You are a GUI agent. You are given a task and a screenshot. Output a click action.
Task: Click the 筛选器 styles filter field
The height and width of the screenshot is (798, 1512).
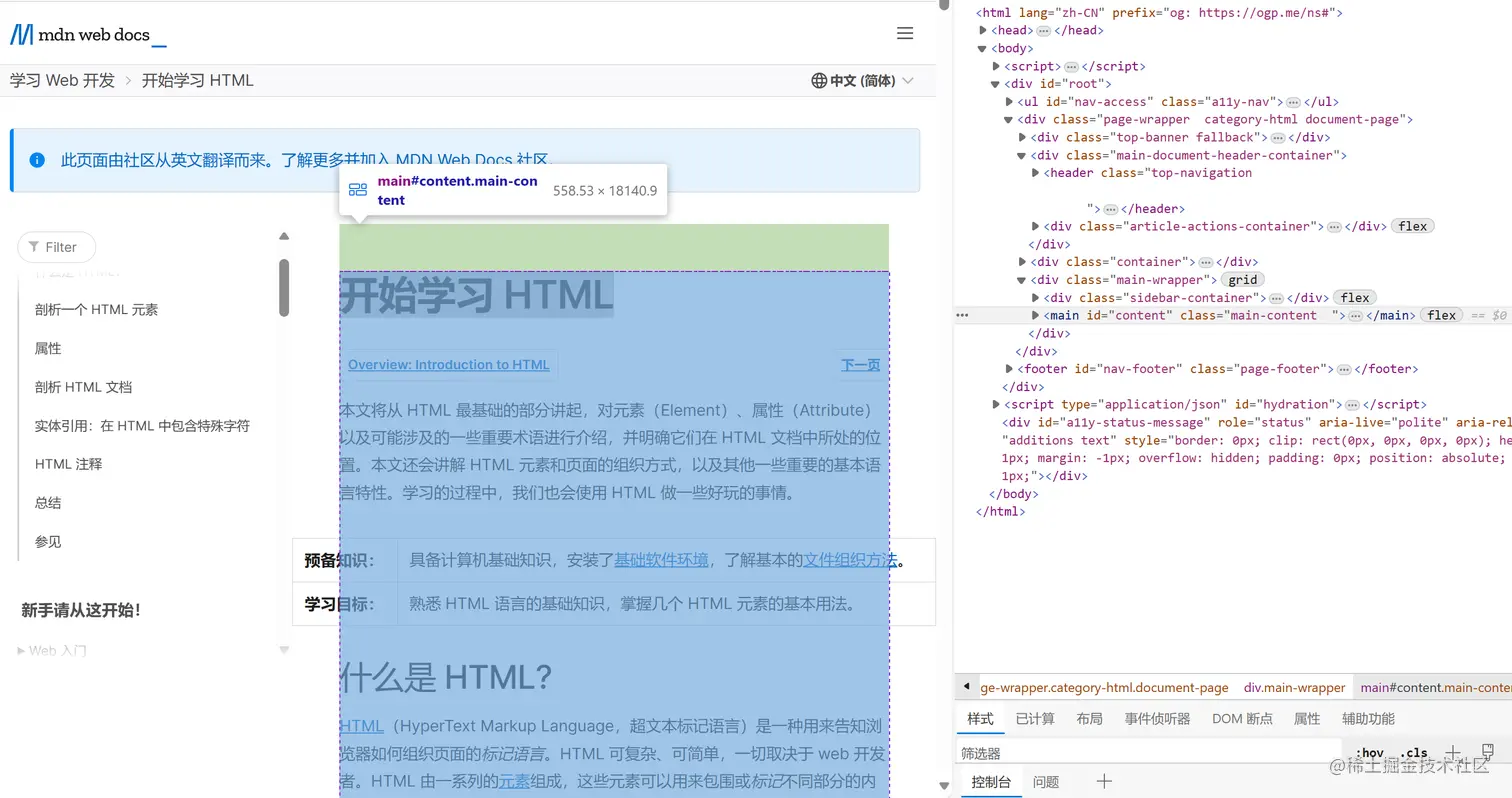tap(1148, 753)
